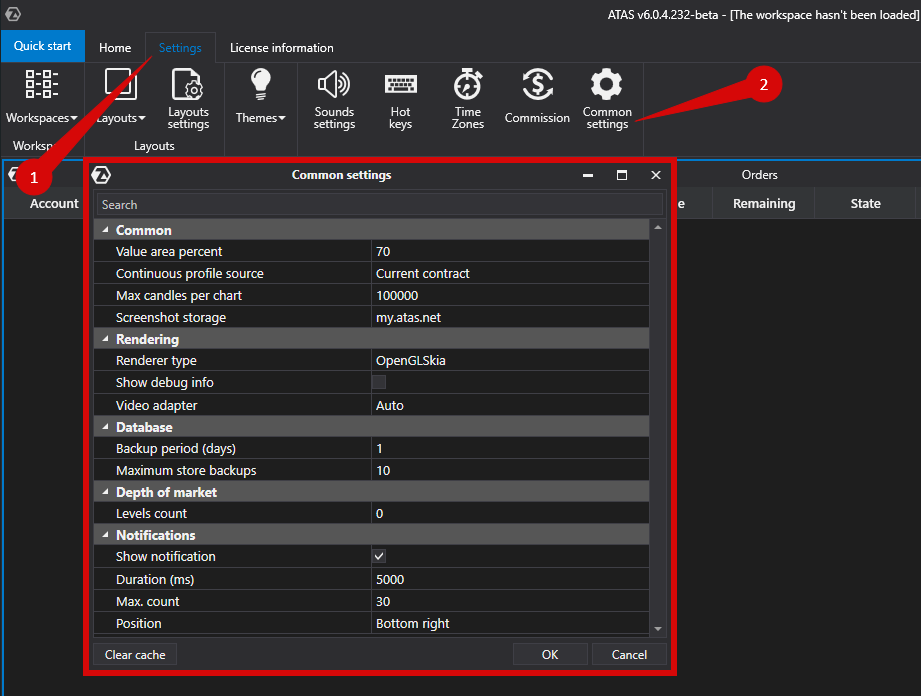Image resolution: width=921 pixels, height=696 pixels.
Task: Collapse the Notifications section
Action: pos(105,534)
